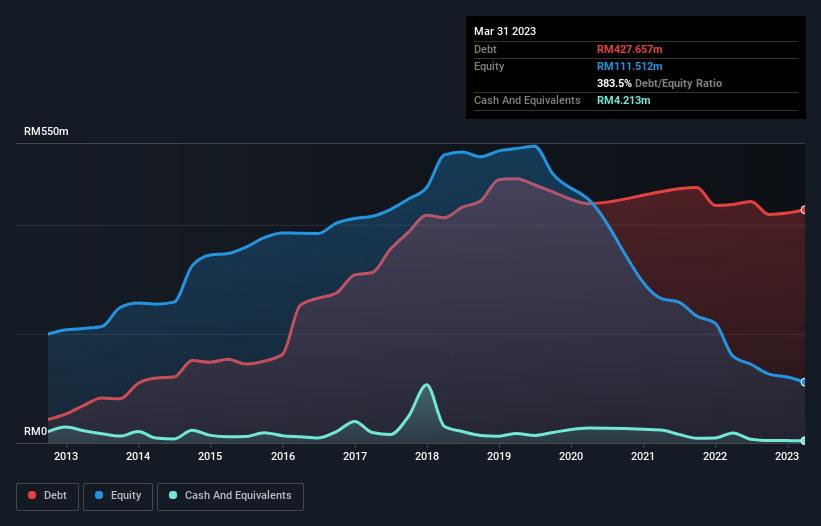This screenshot has width=821, height=526.
Task: Select the 2020 x-axis label
Action: click(571, 456)
